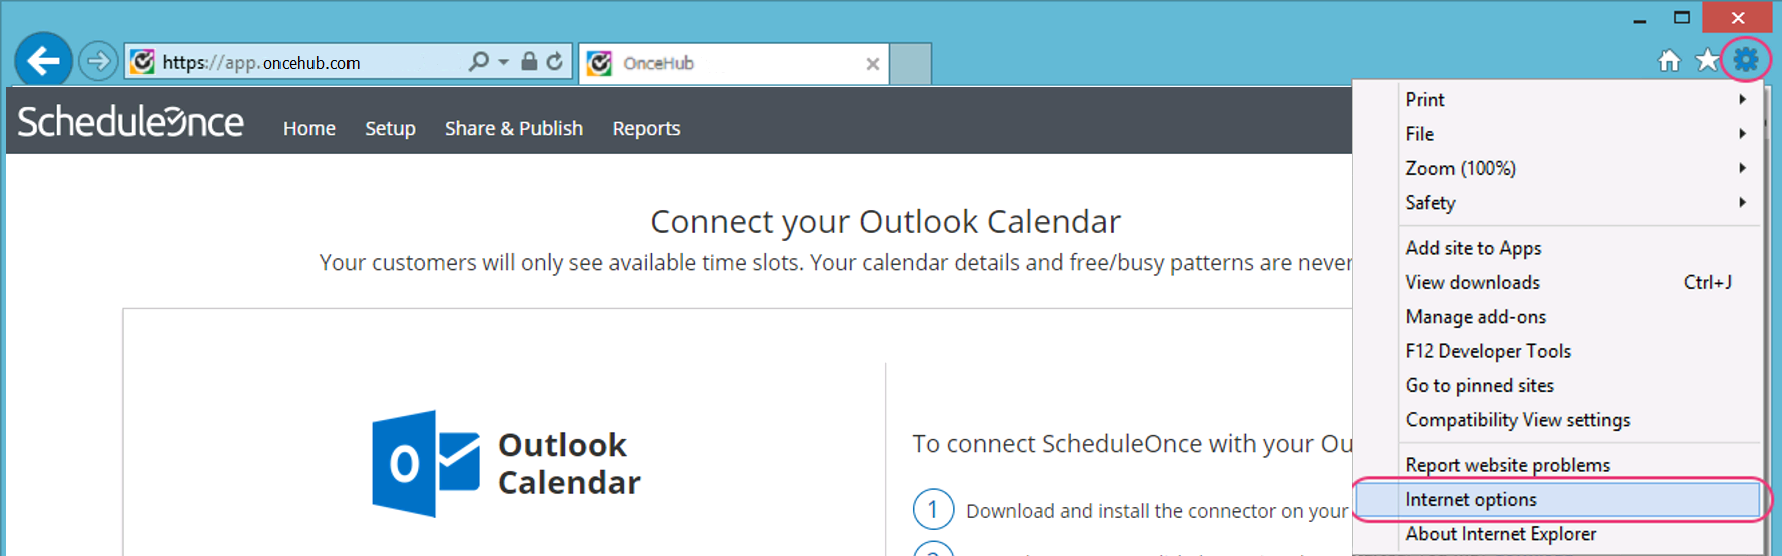The width and height of the screenshot is (1782, 556).
Task: Click the browser back arrow button
Action: [x=43, y=61]
